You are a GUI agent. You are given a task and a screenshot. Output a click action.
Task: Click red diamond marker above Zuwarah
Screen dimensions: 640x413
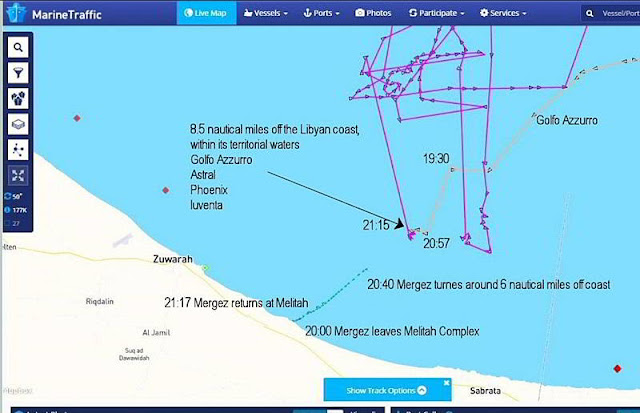(x=166, y=190)
